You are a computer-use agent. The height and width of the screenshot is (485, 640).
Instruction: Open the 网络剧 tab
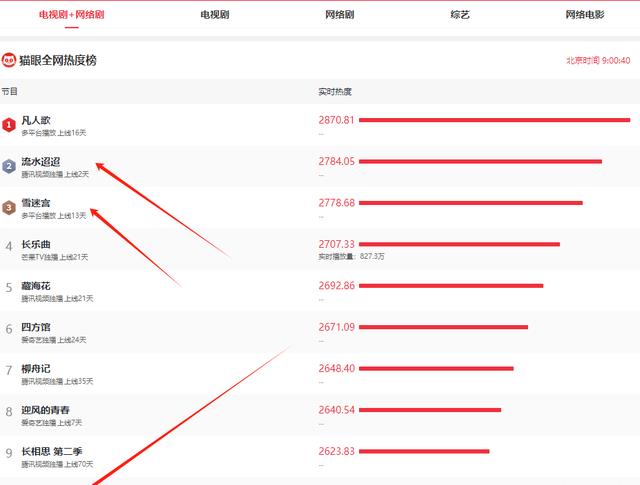339,15
